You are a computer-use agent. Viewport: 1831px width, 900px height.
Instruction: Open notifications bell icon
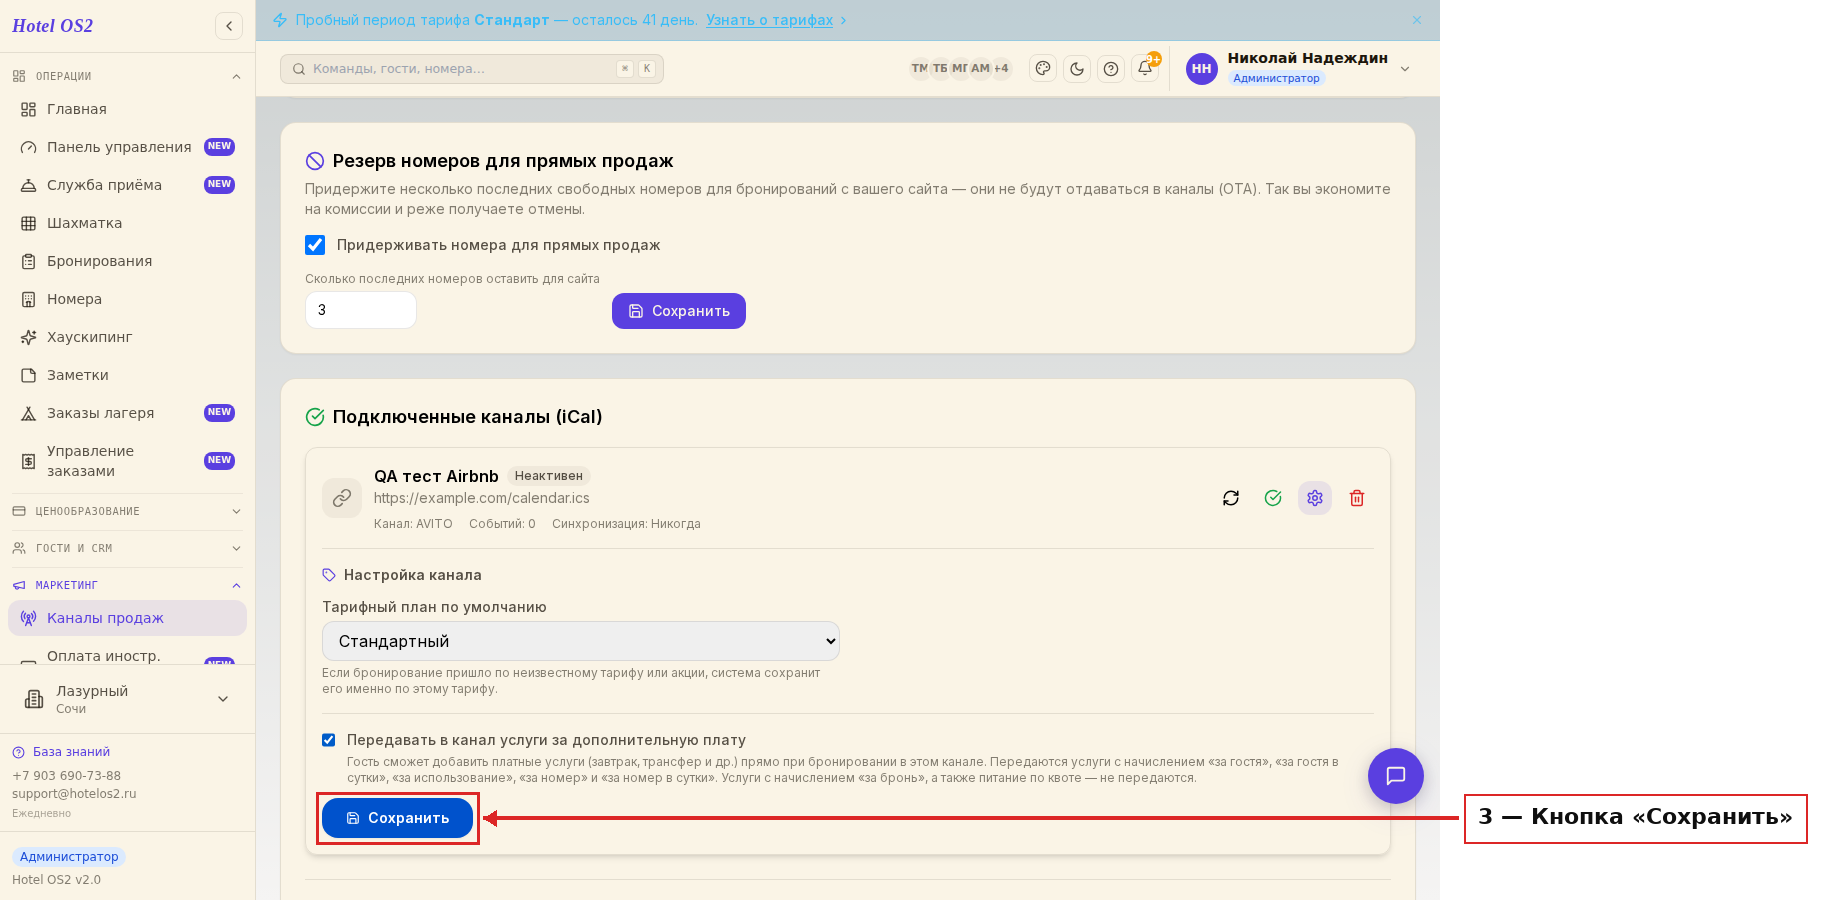coord(1145,68)
